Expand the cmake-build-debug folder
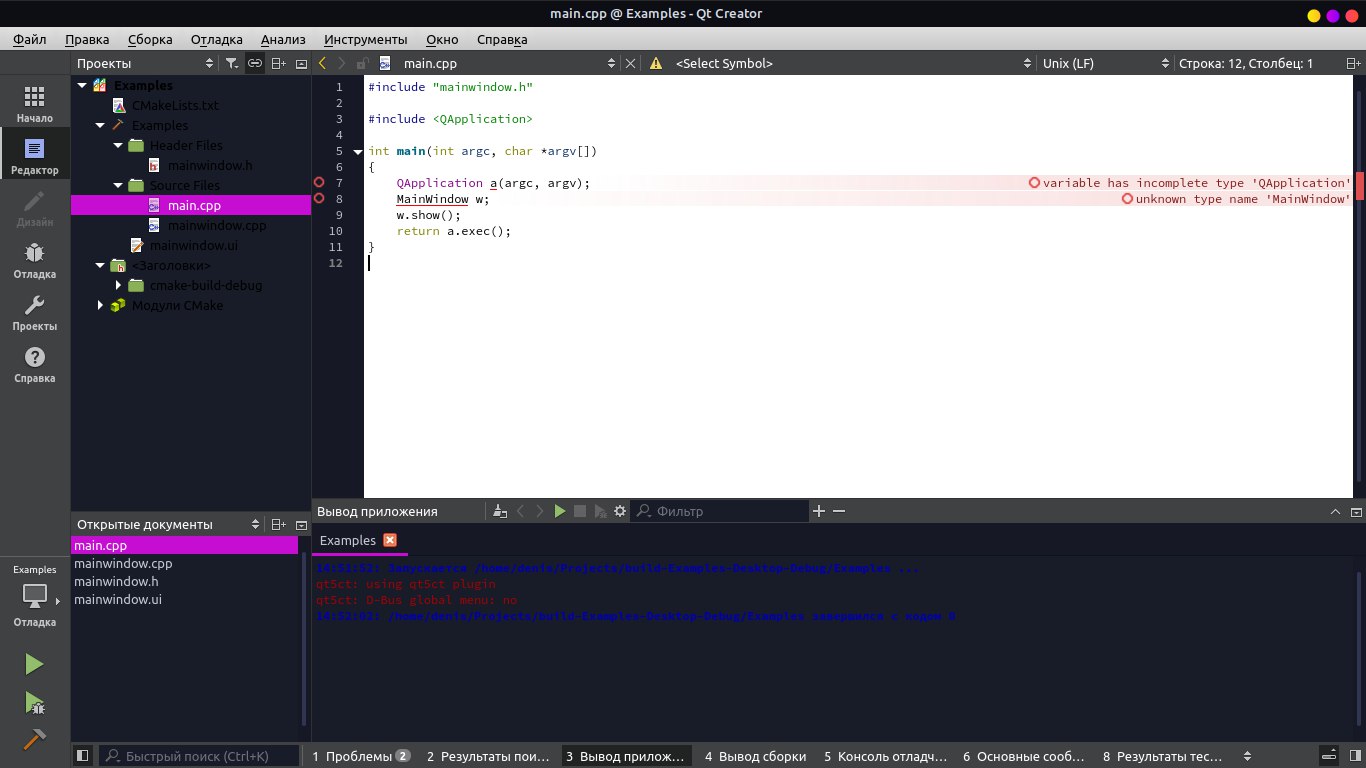1366x768 pixels. tap(118, 286)
